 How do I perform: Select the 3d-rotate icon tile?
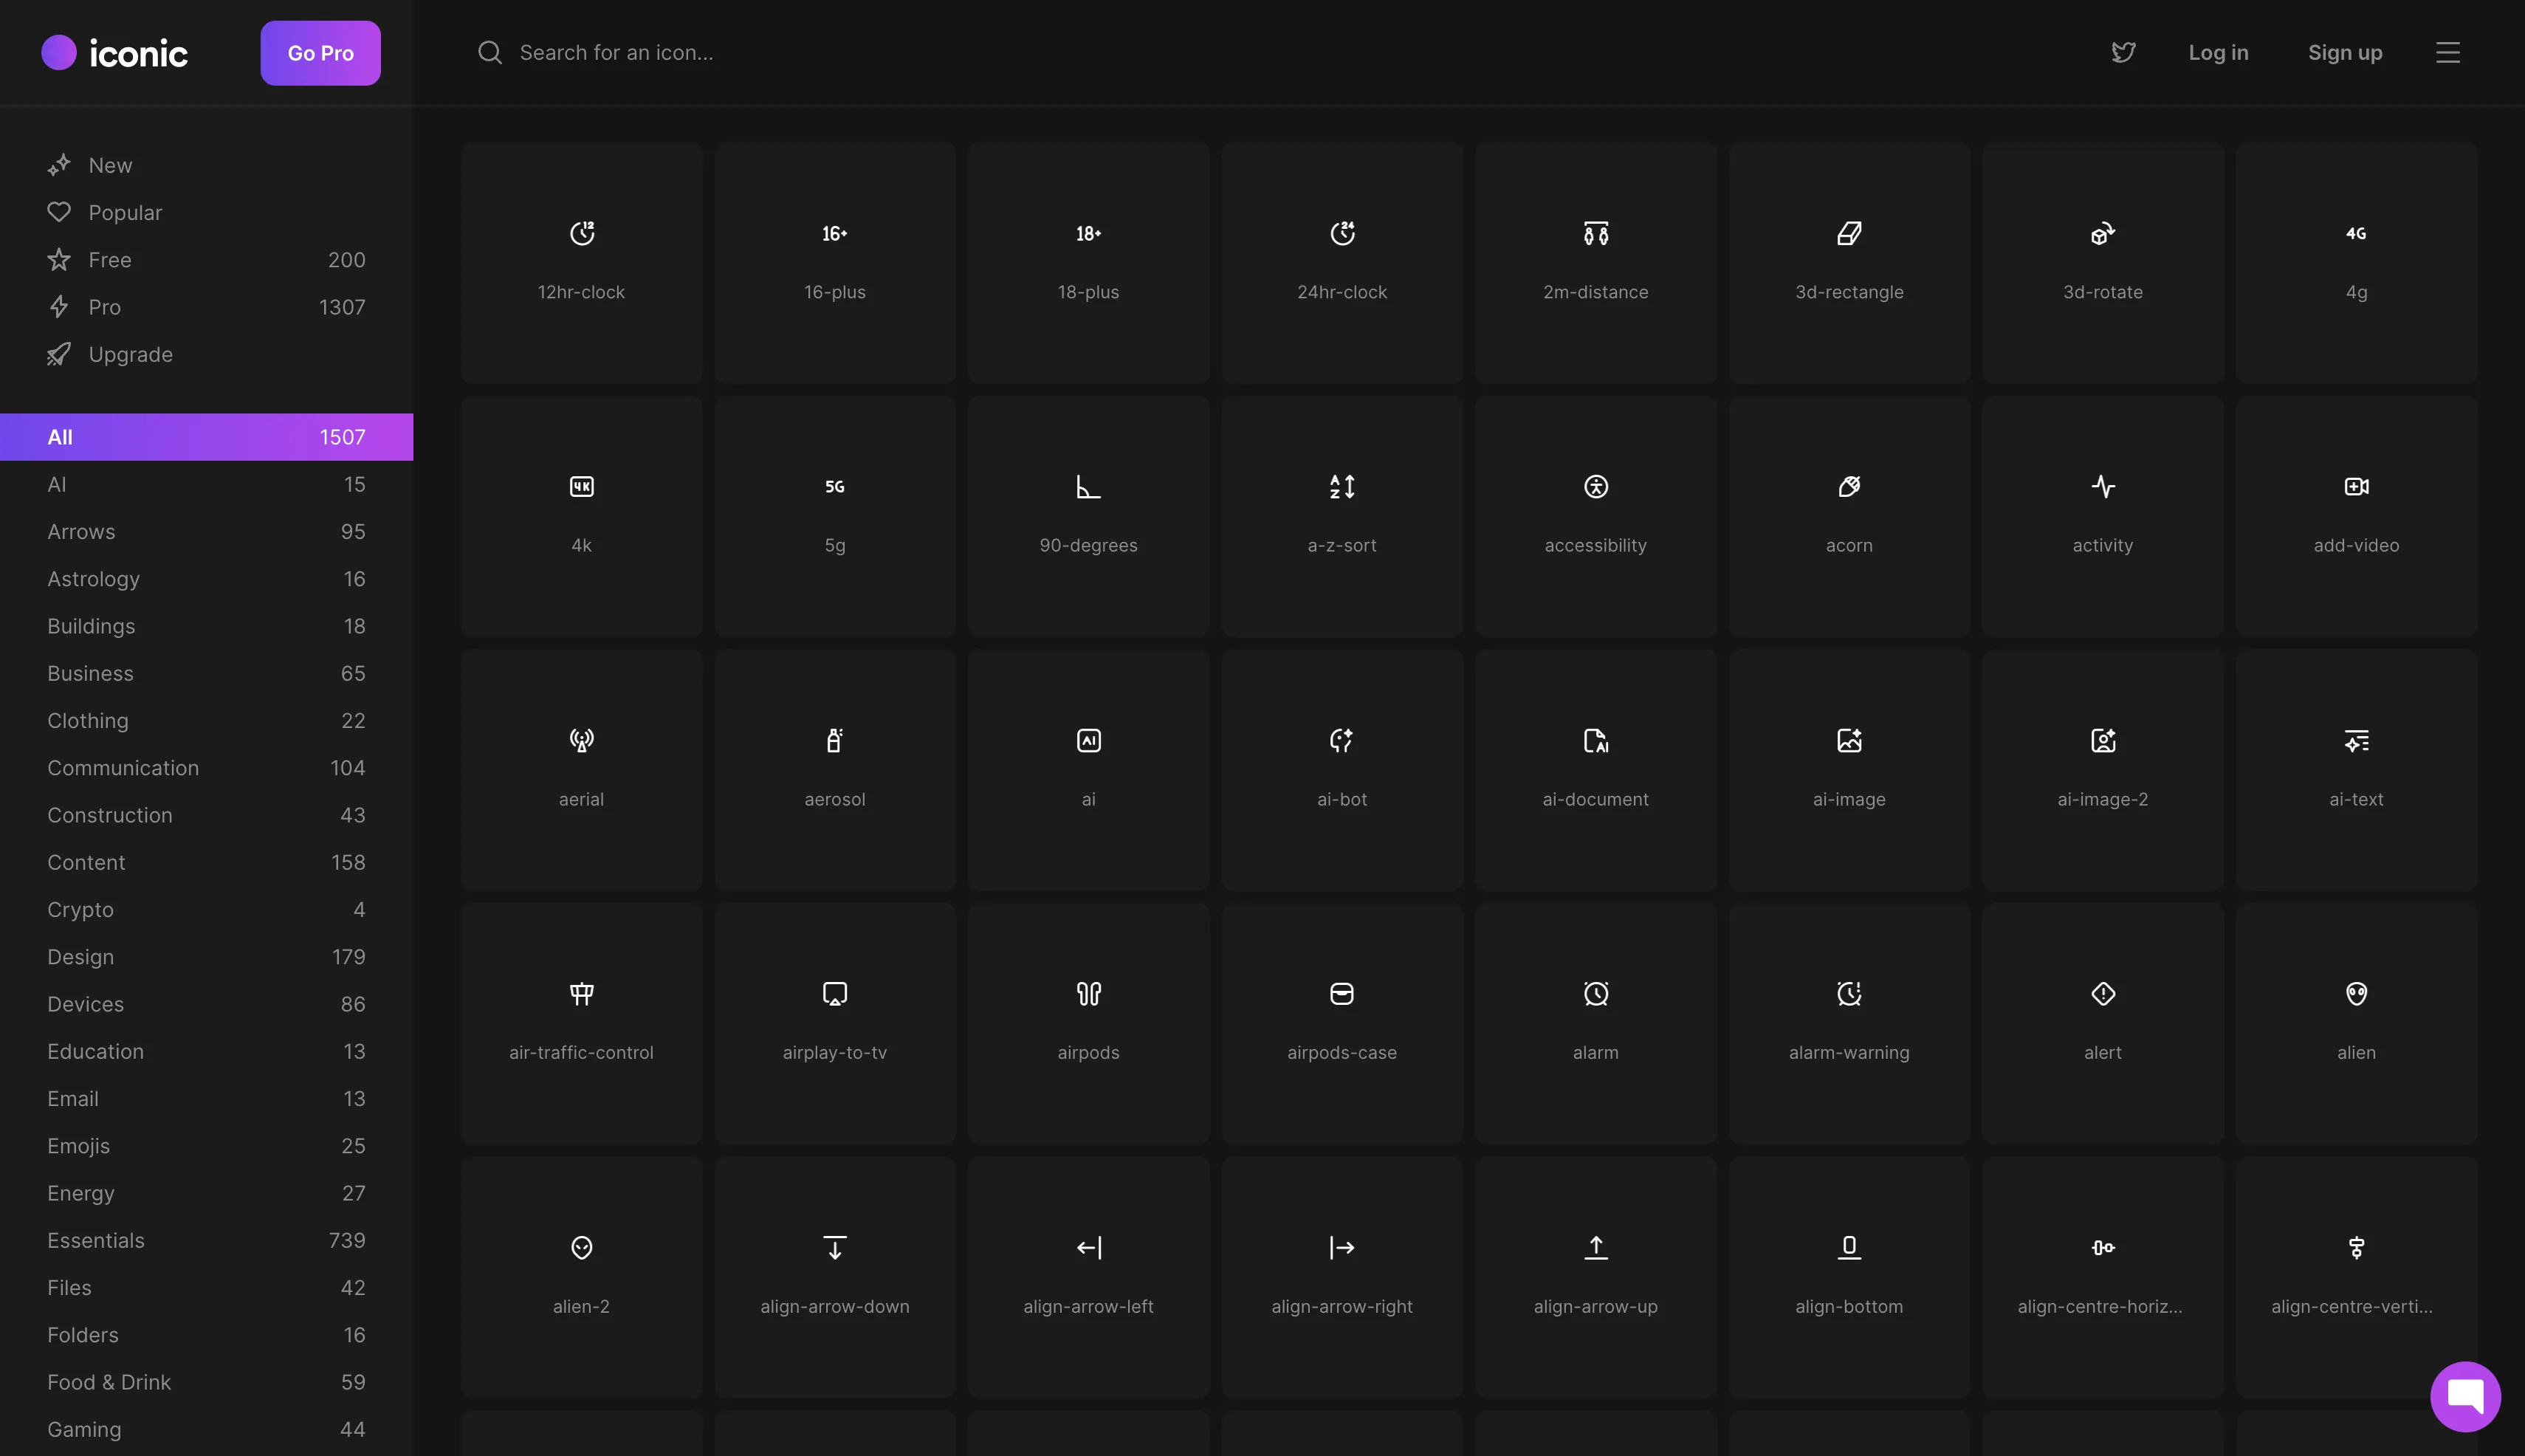click(2102, 262)
